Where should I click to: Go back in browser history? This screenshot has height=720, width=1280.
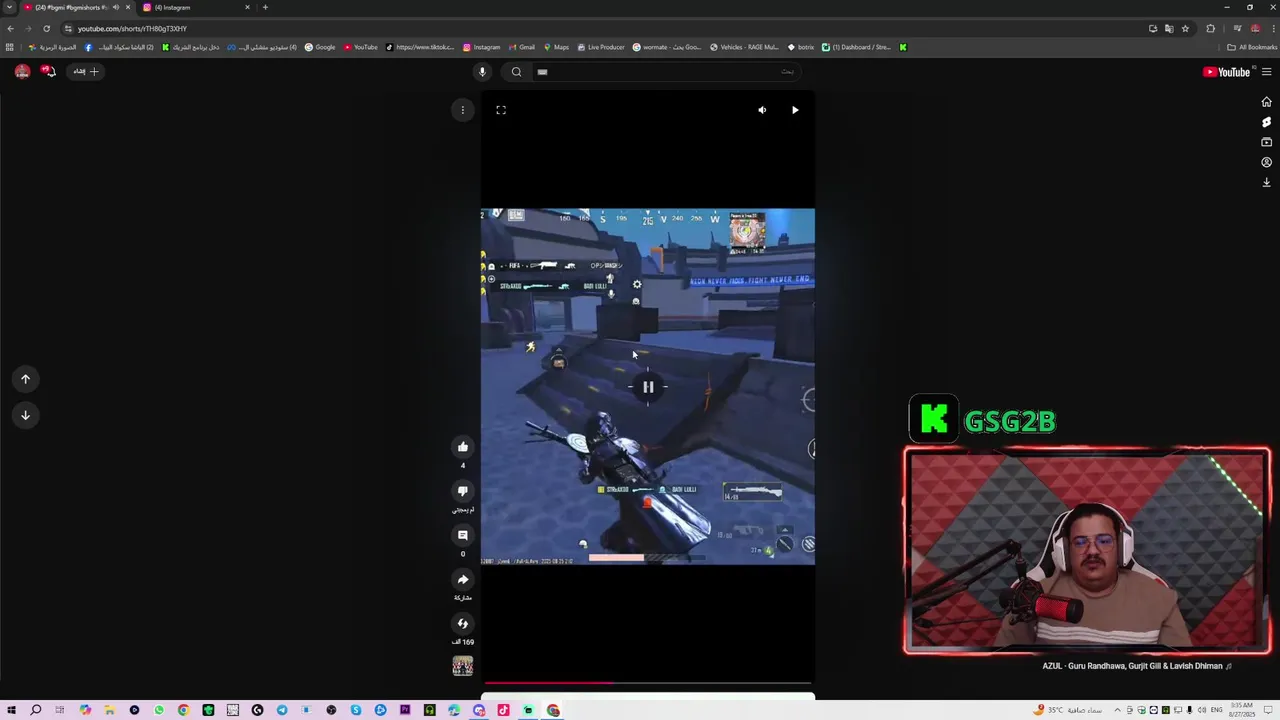(x=10, y=28)
